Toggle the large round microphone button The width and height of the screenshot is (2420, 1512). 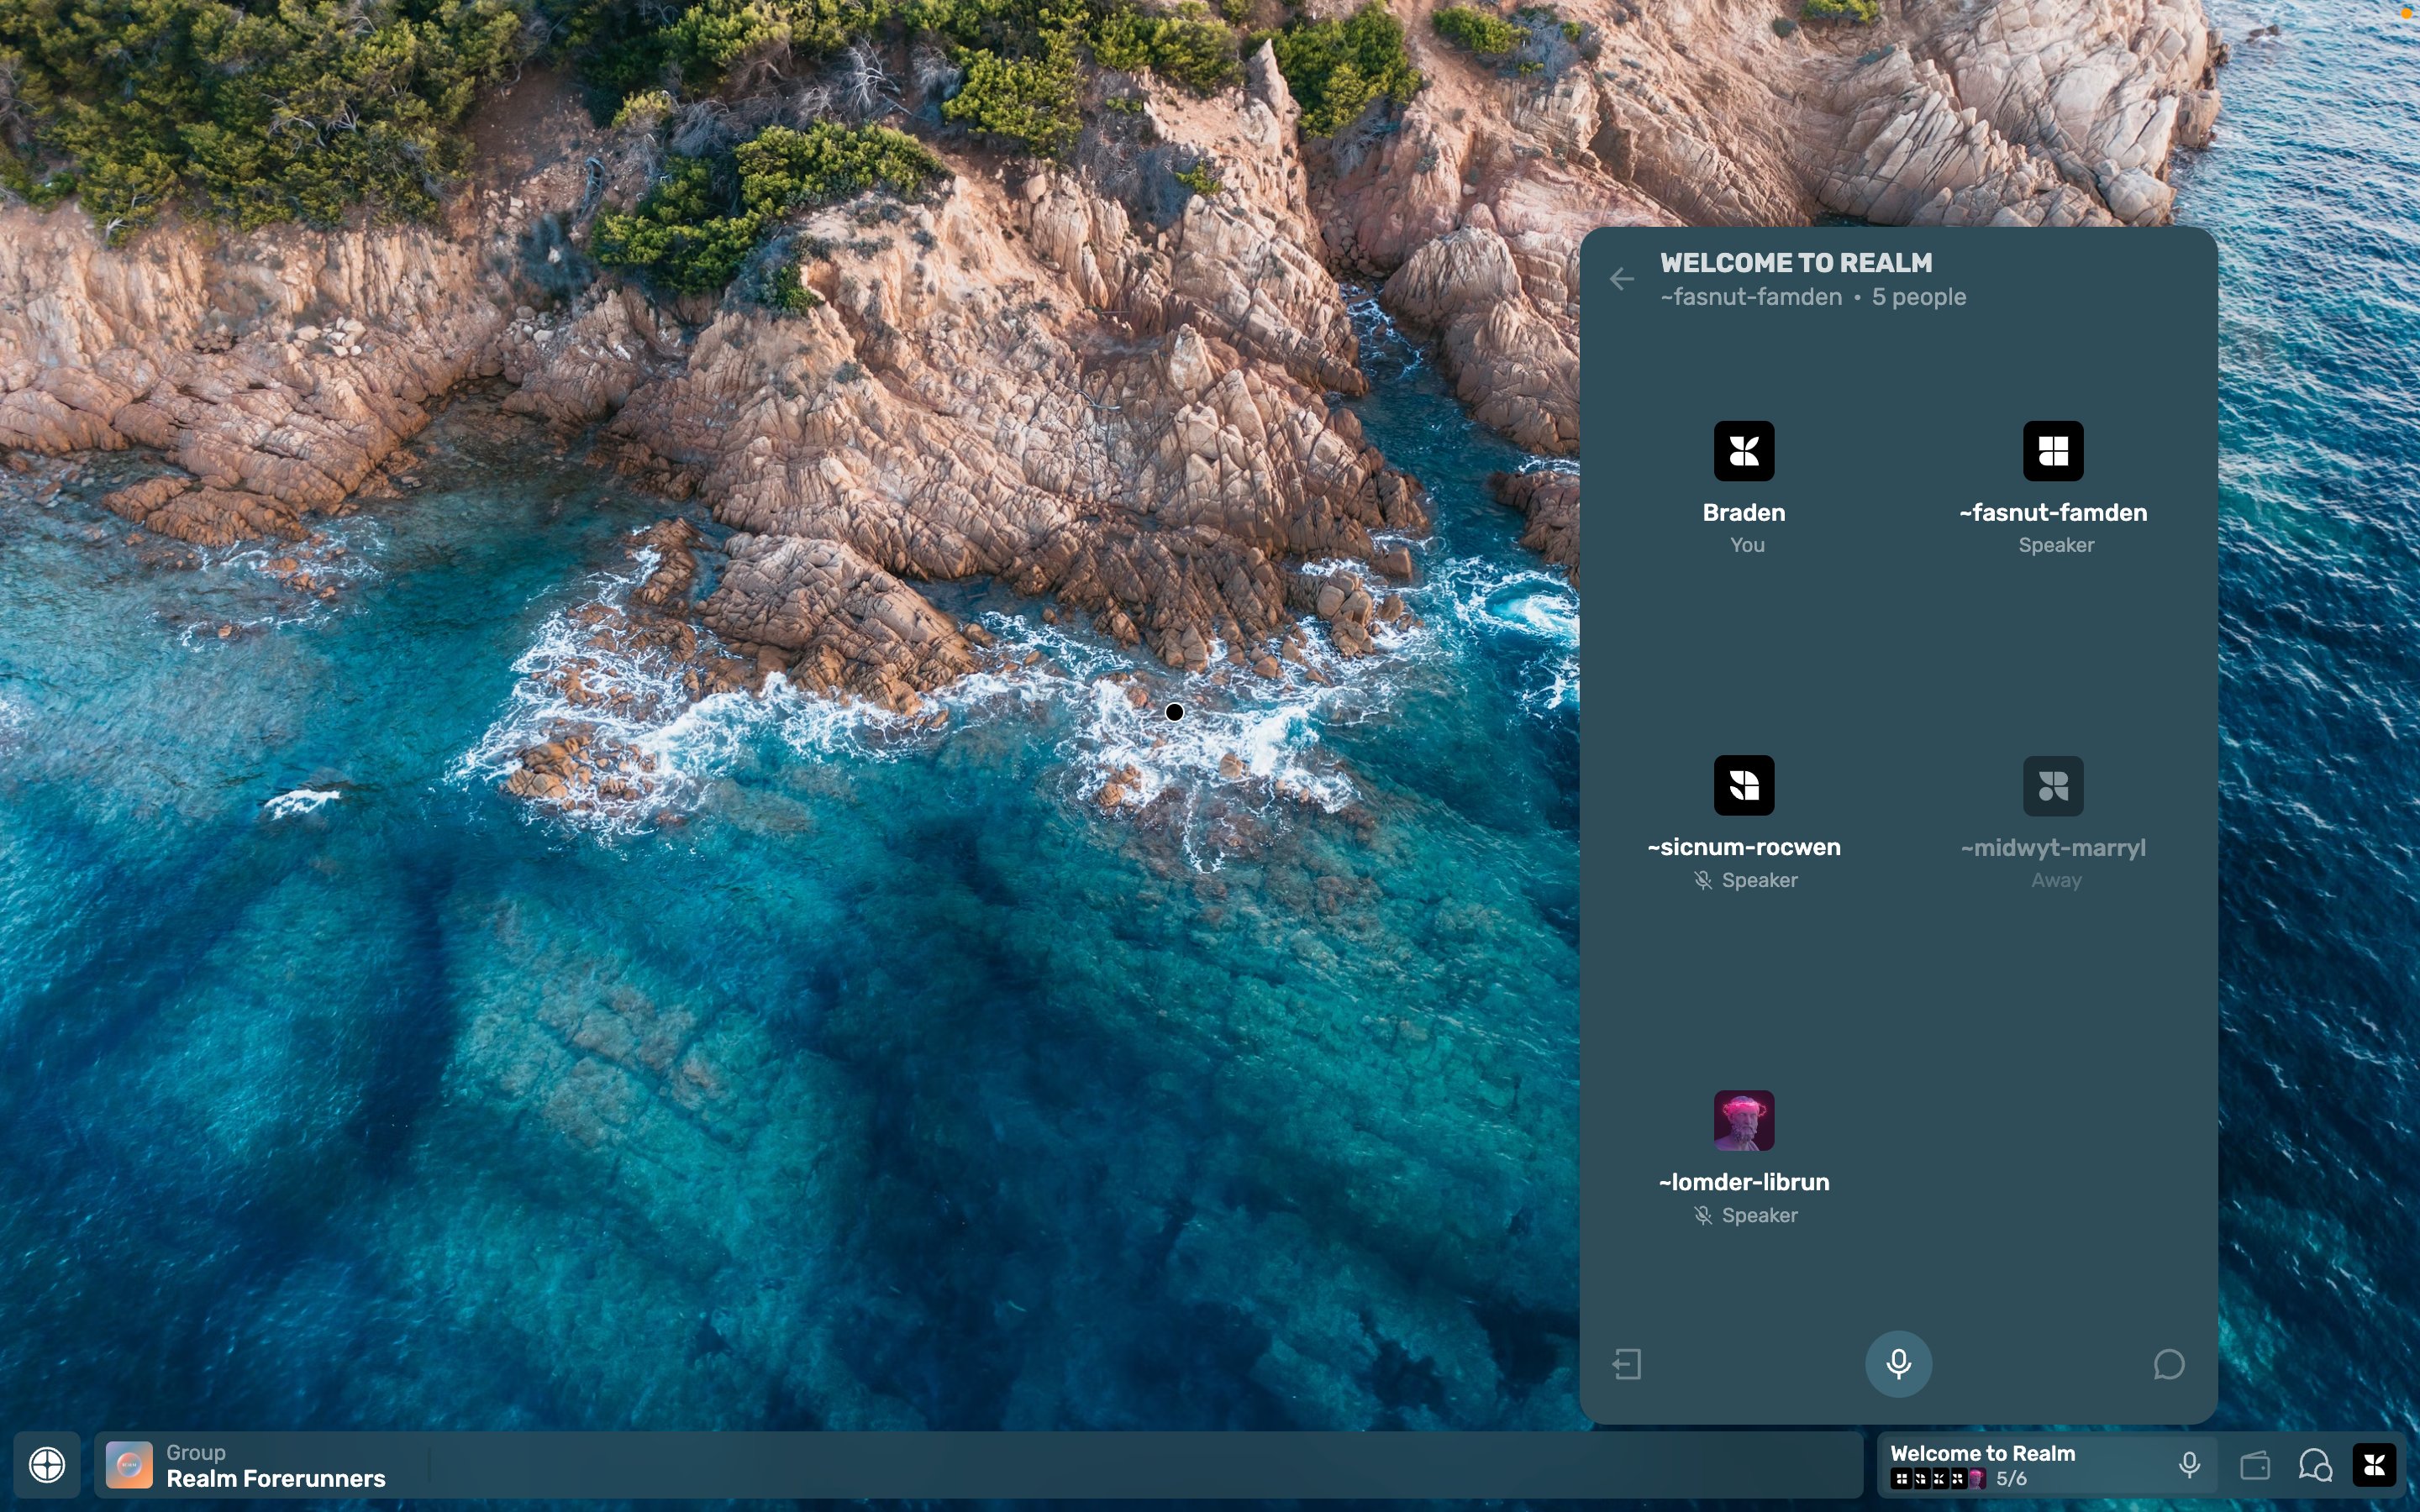[1898, 1364]
